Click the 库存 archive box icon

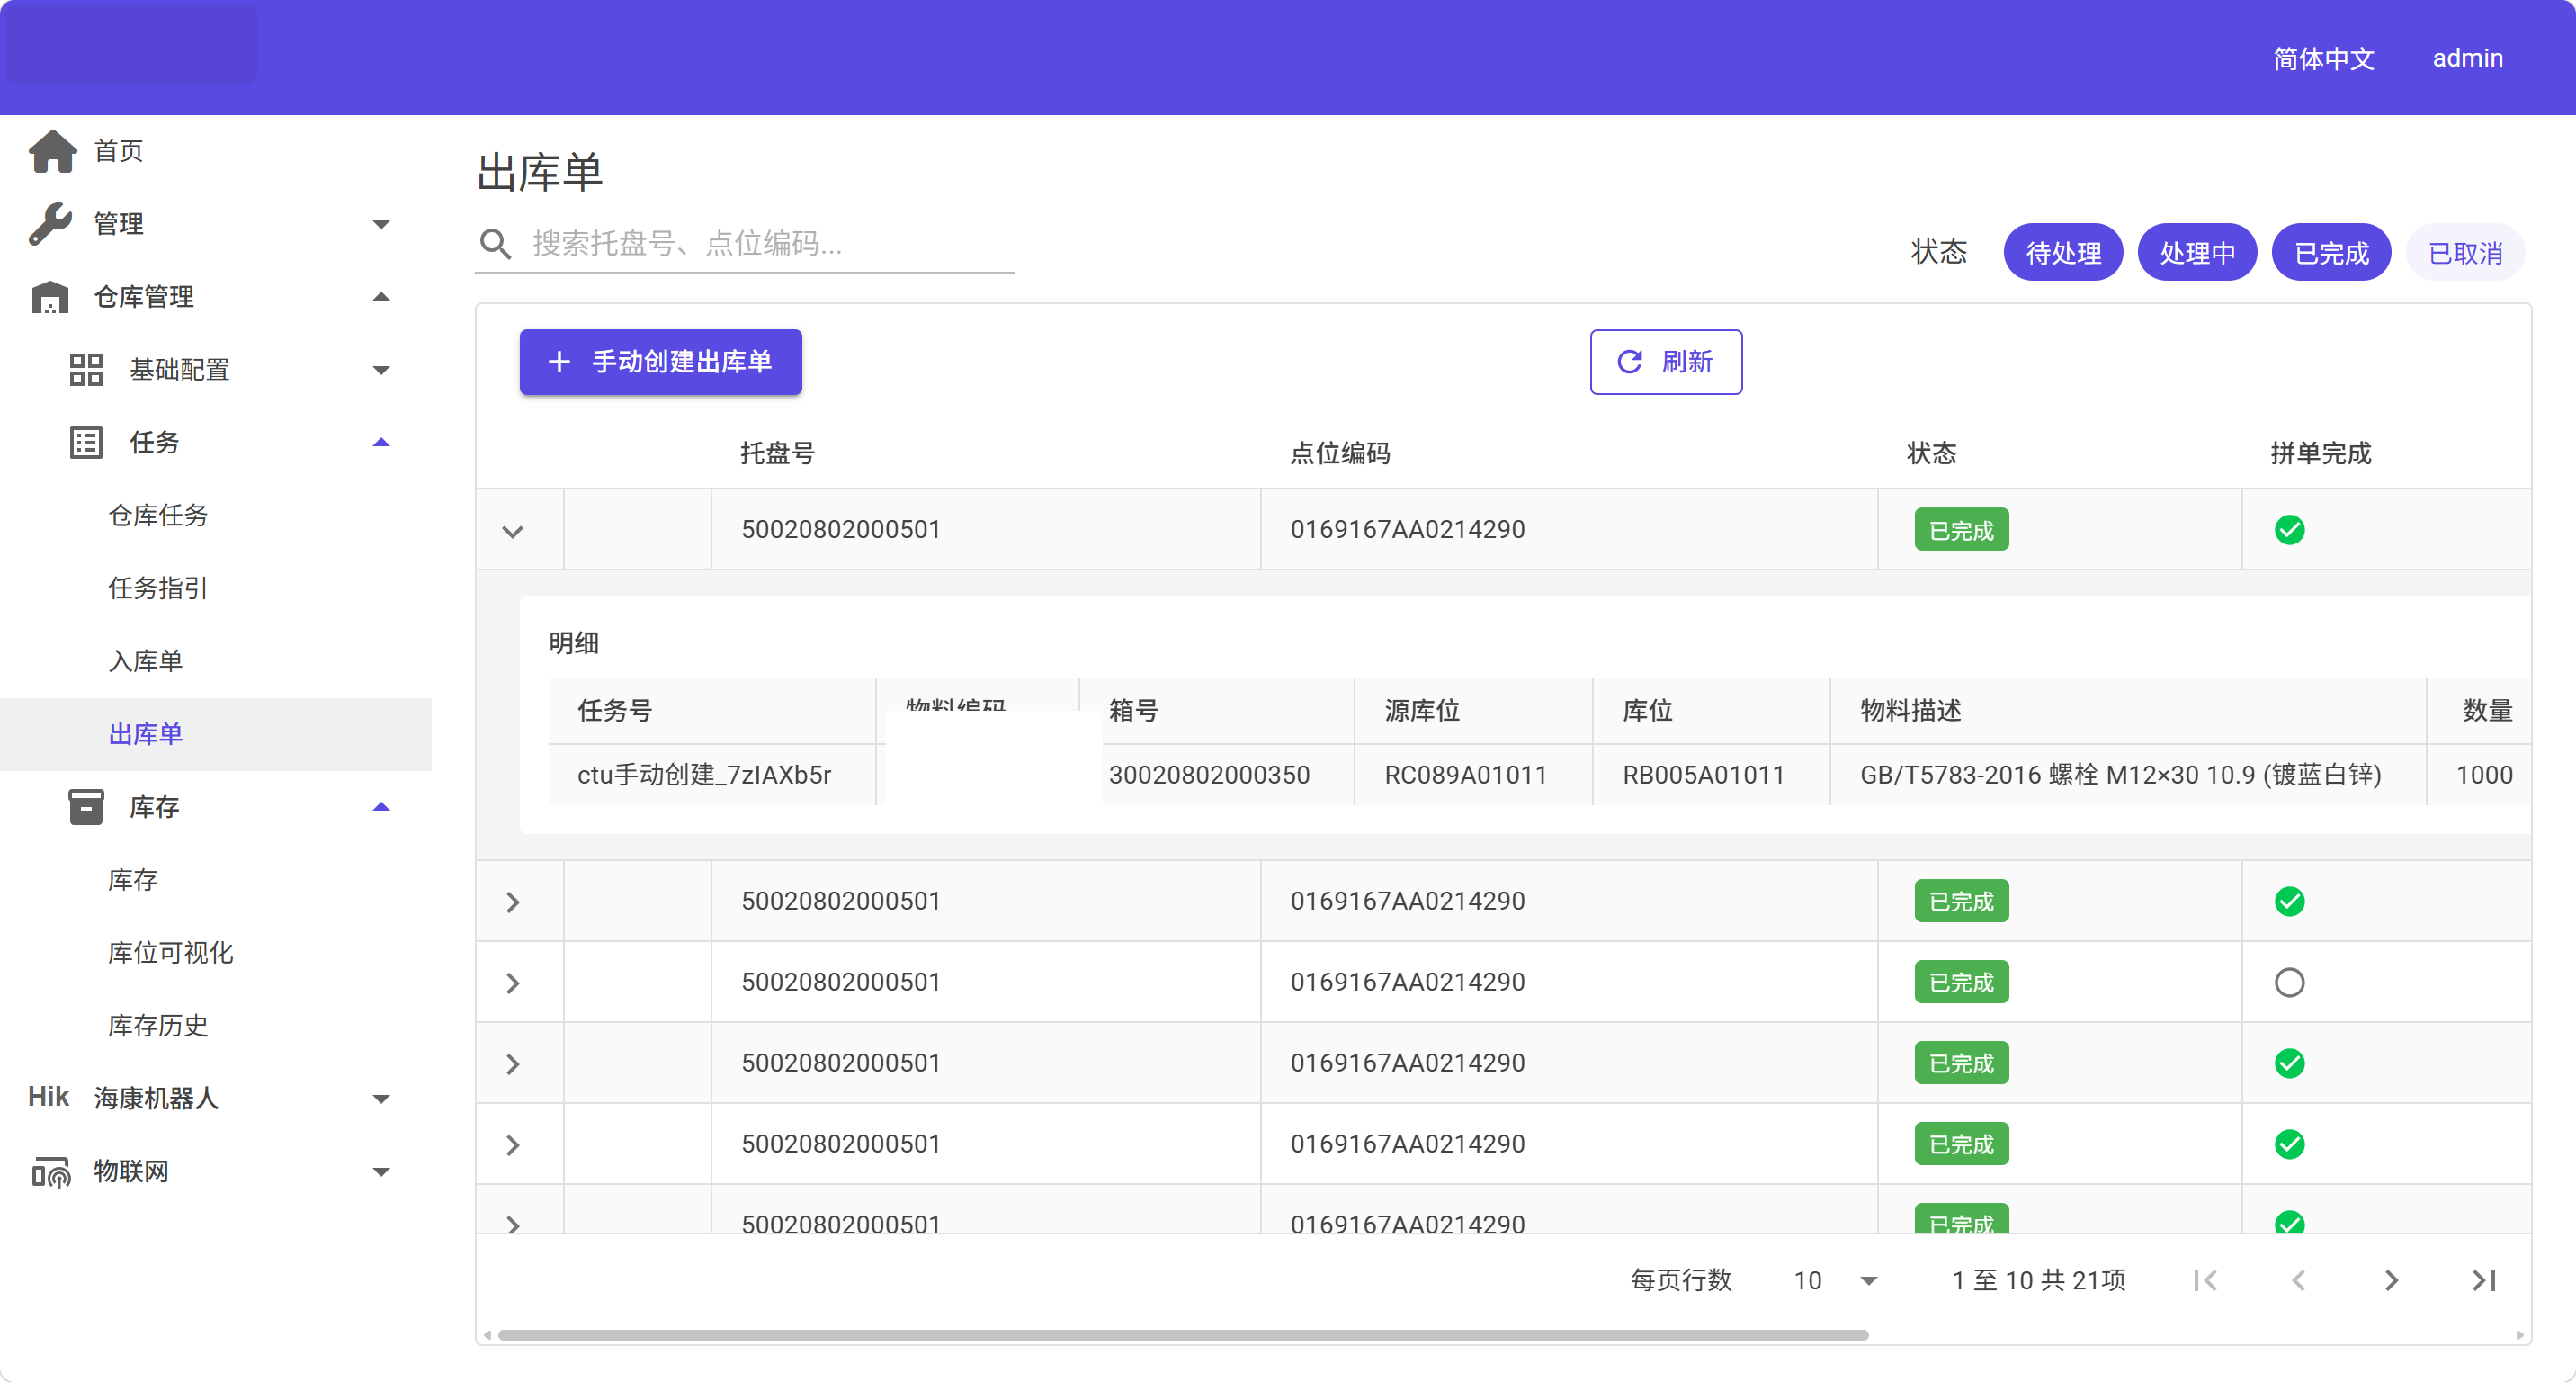click(x=86, y=807)
